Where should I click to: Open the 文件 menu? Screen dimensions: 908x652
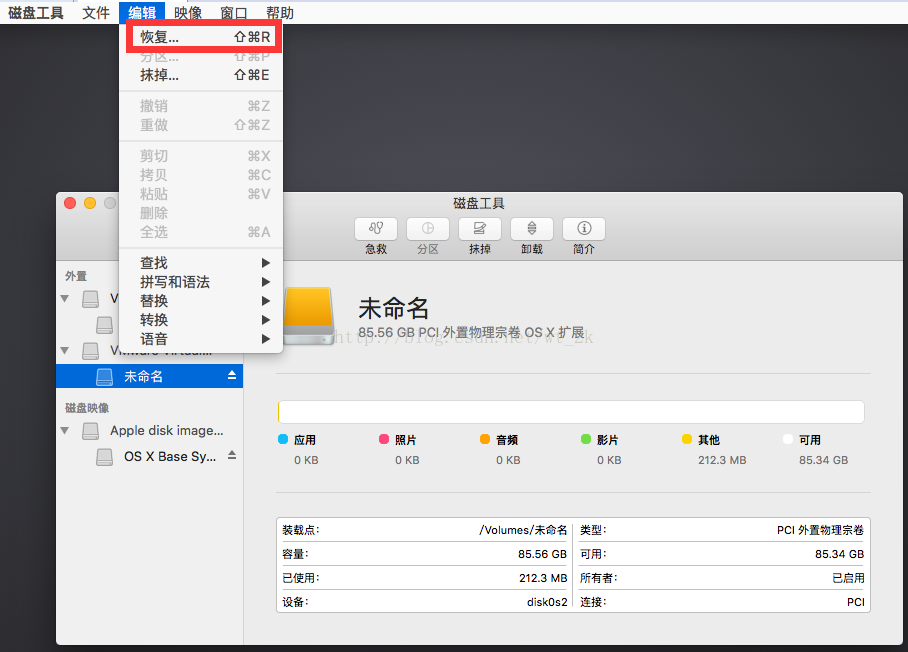pos(96,12)
